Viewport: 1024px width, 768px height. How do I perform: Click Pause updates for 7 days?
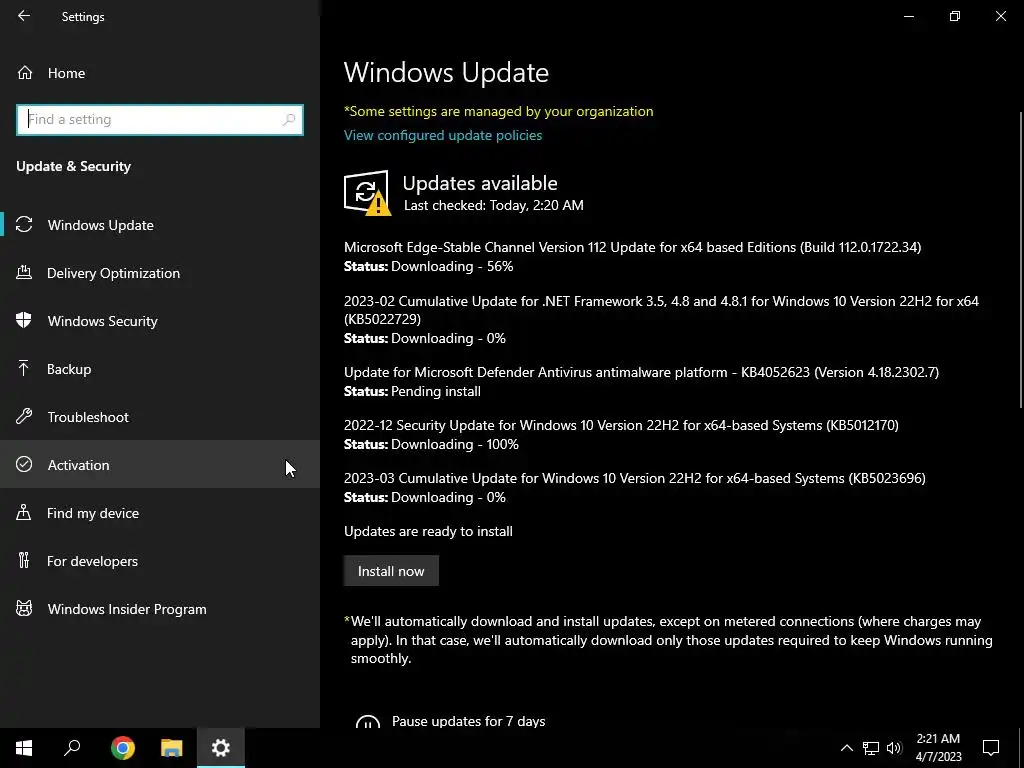pos(468,721)
